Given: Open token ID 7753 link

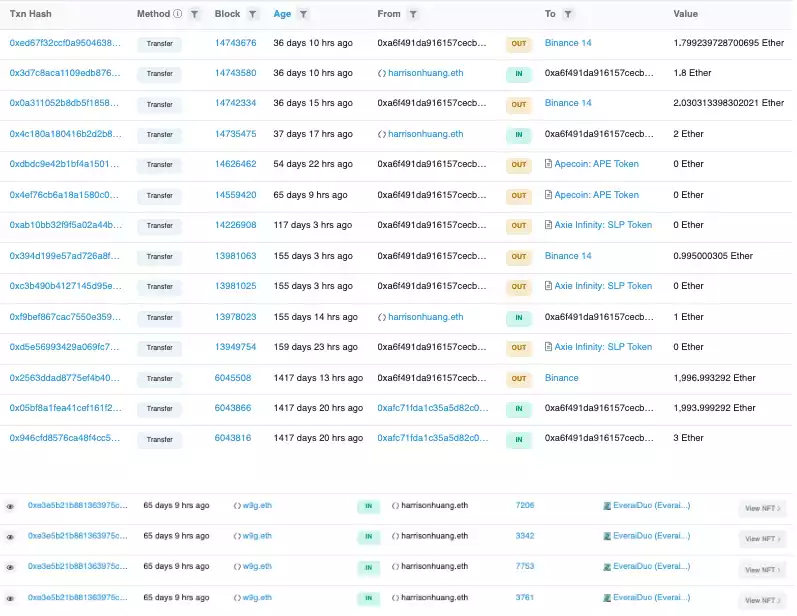Looking at the screenshot, I should 525,566.
